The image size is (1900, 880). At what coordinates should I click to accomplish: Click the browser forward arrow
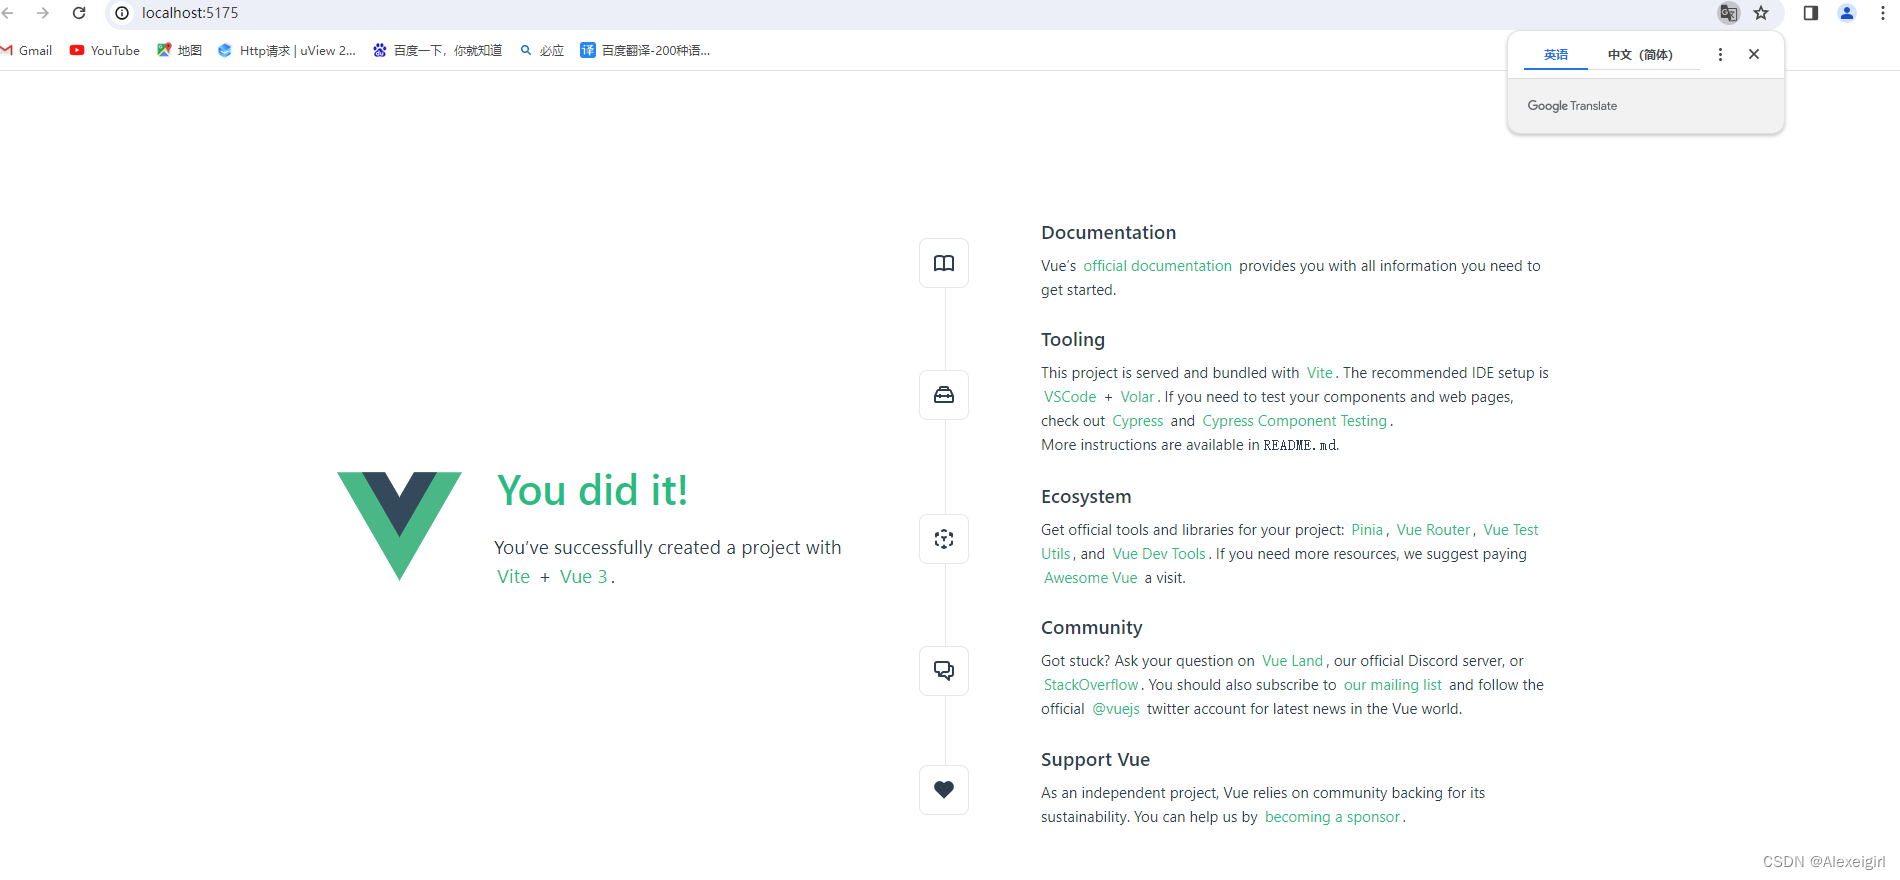pos(43,13)
